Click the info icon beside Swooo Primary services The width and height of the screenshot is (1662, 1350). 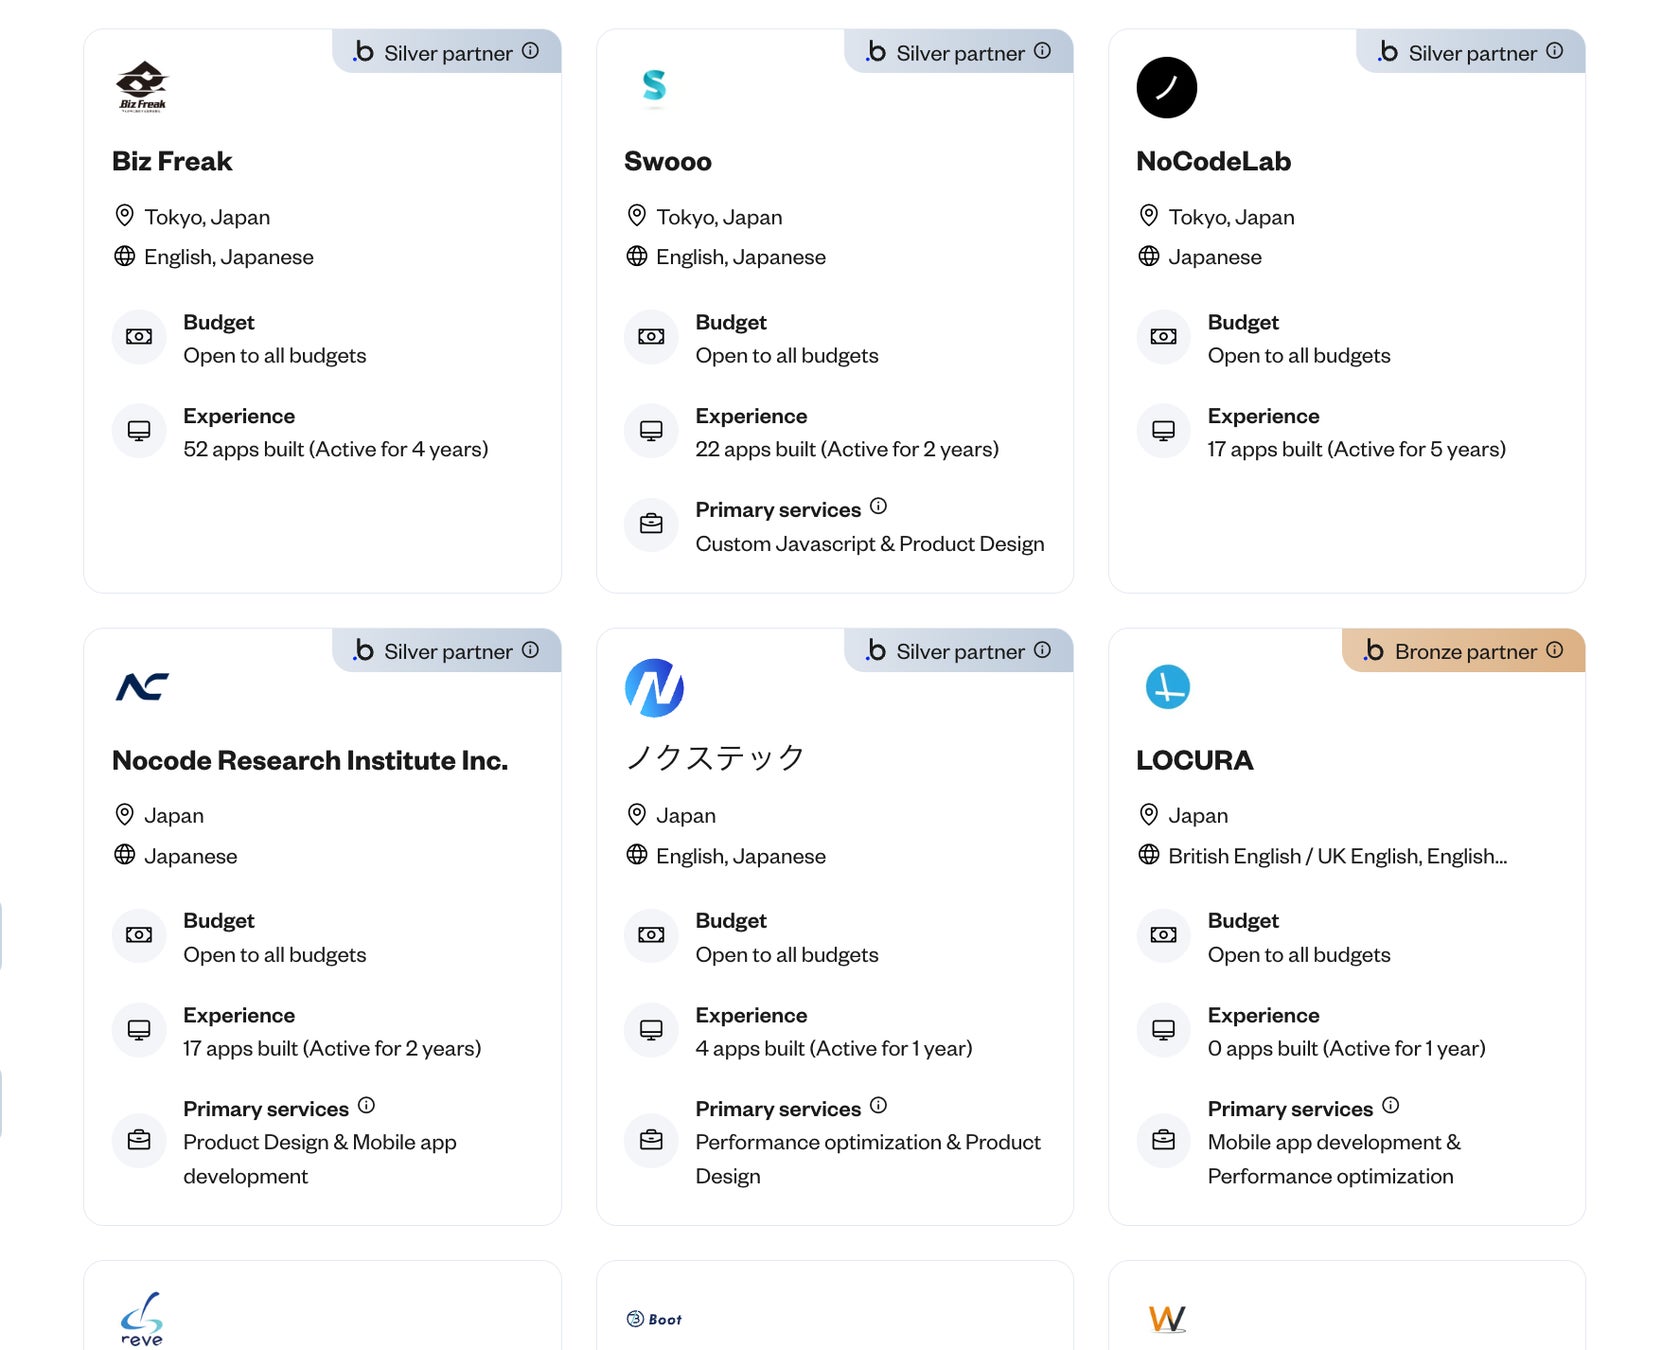pyautogui.click(x=878, y=506)
